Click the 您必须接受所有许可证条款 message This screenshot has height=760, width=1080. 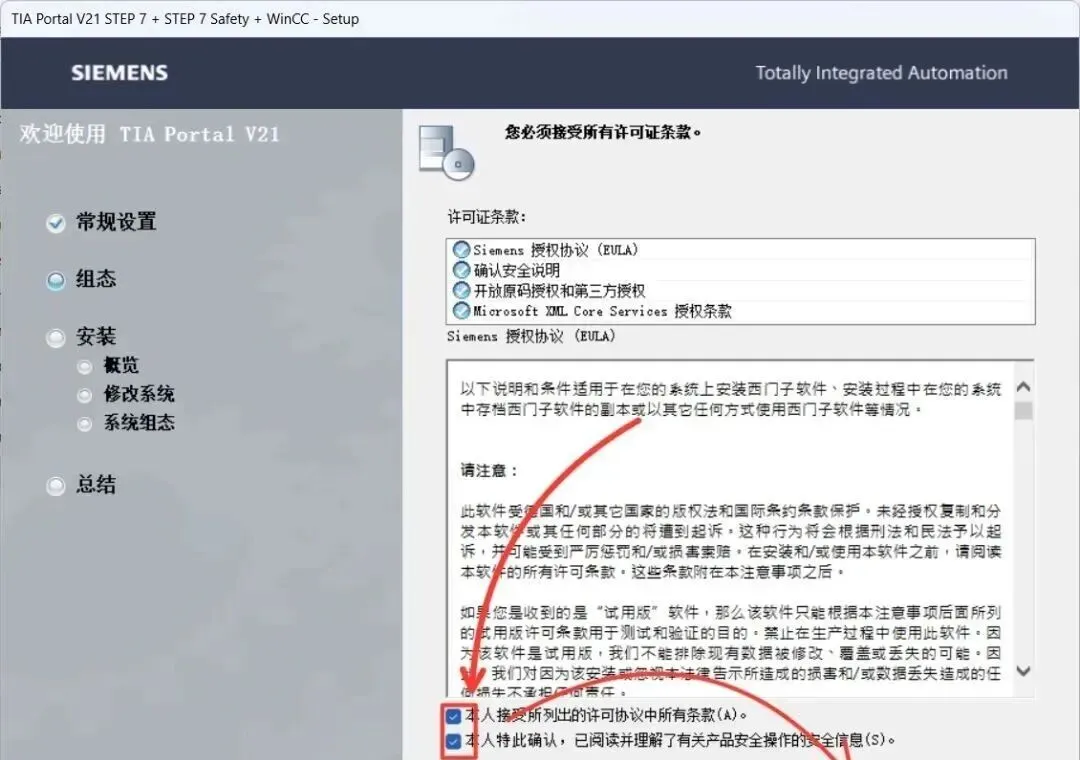pos(603,132)
